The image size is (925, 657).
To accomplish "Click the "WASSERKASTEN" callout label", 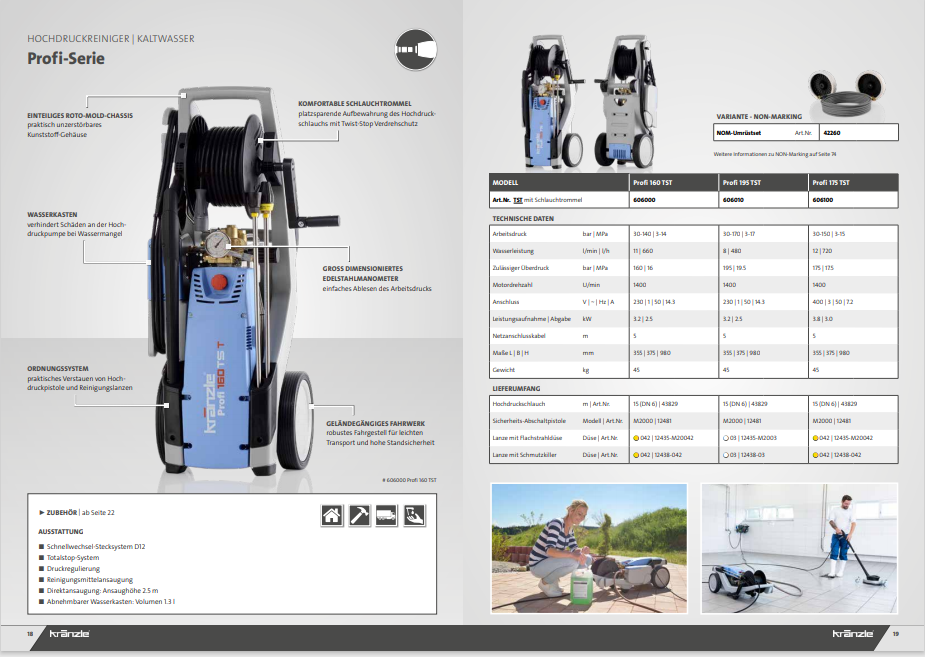I will 52,215.
